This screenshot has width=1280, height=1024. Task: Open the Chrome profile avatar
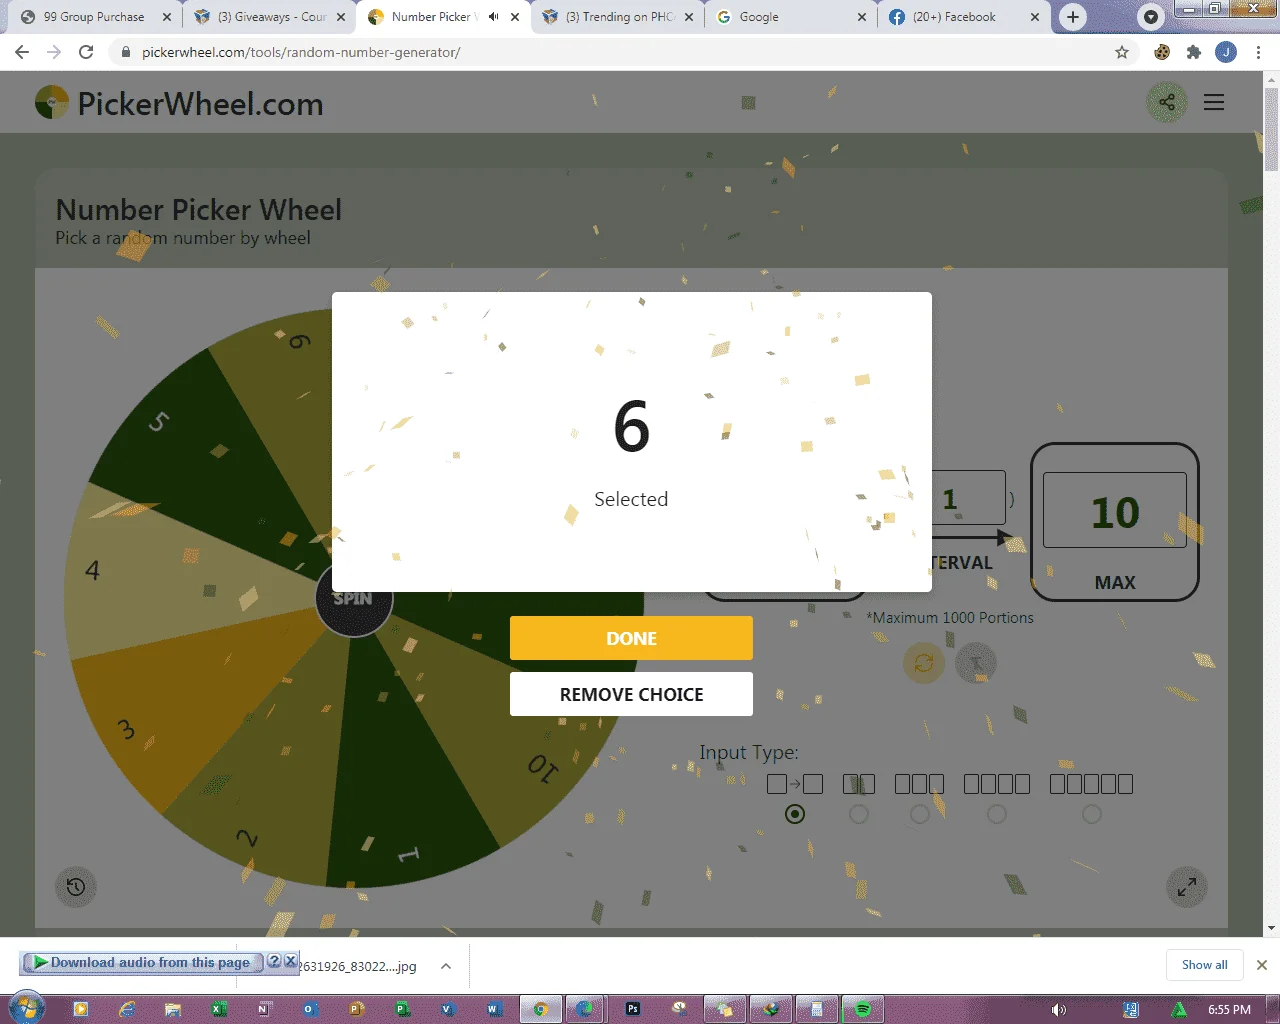1226,52
